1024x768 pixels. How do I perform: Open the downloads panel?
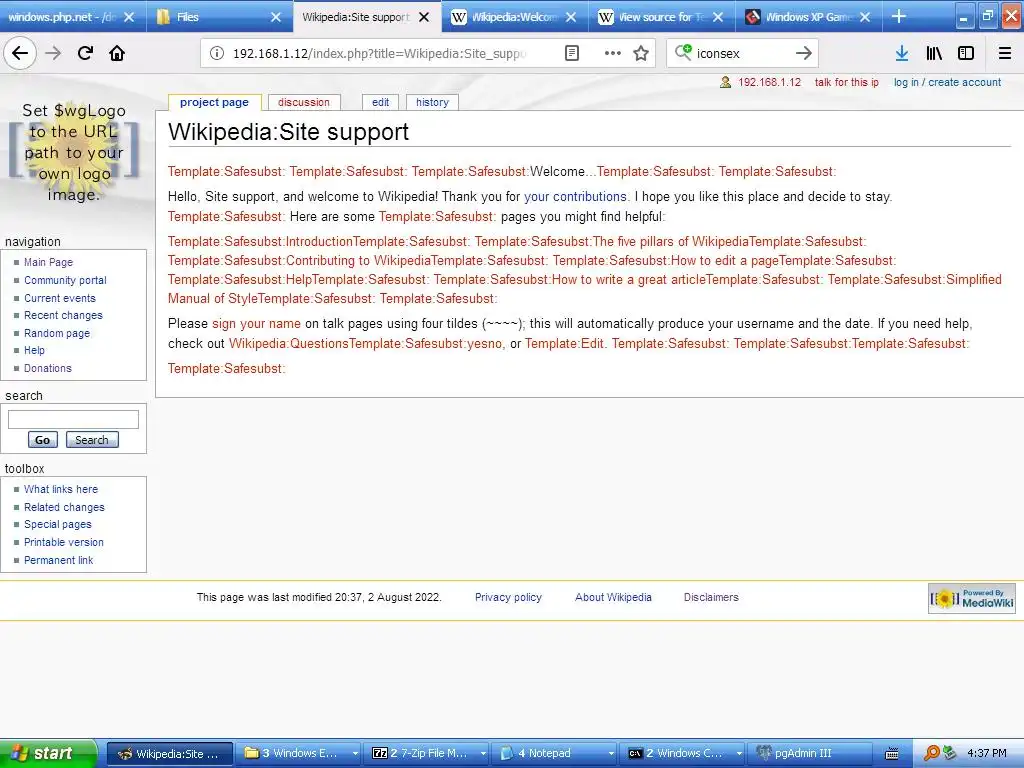[x=902, y=53]
